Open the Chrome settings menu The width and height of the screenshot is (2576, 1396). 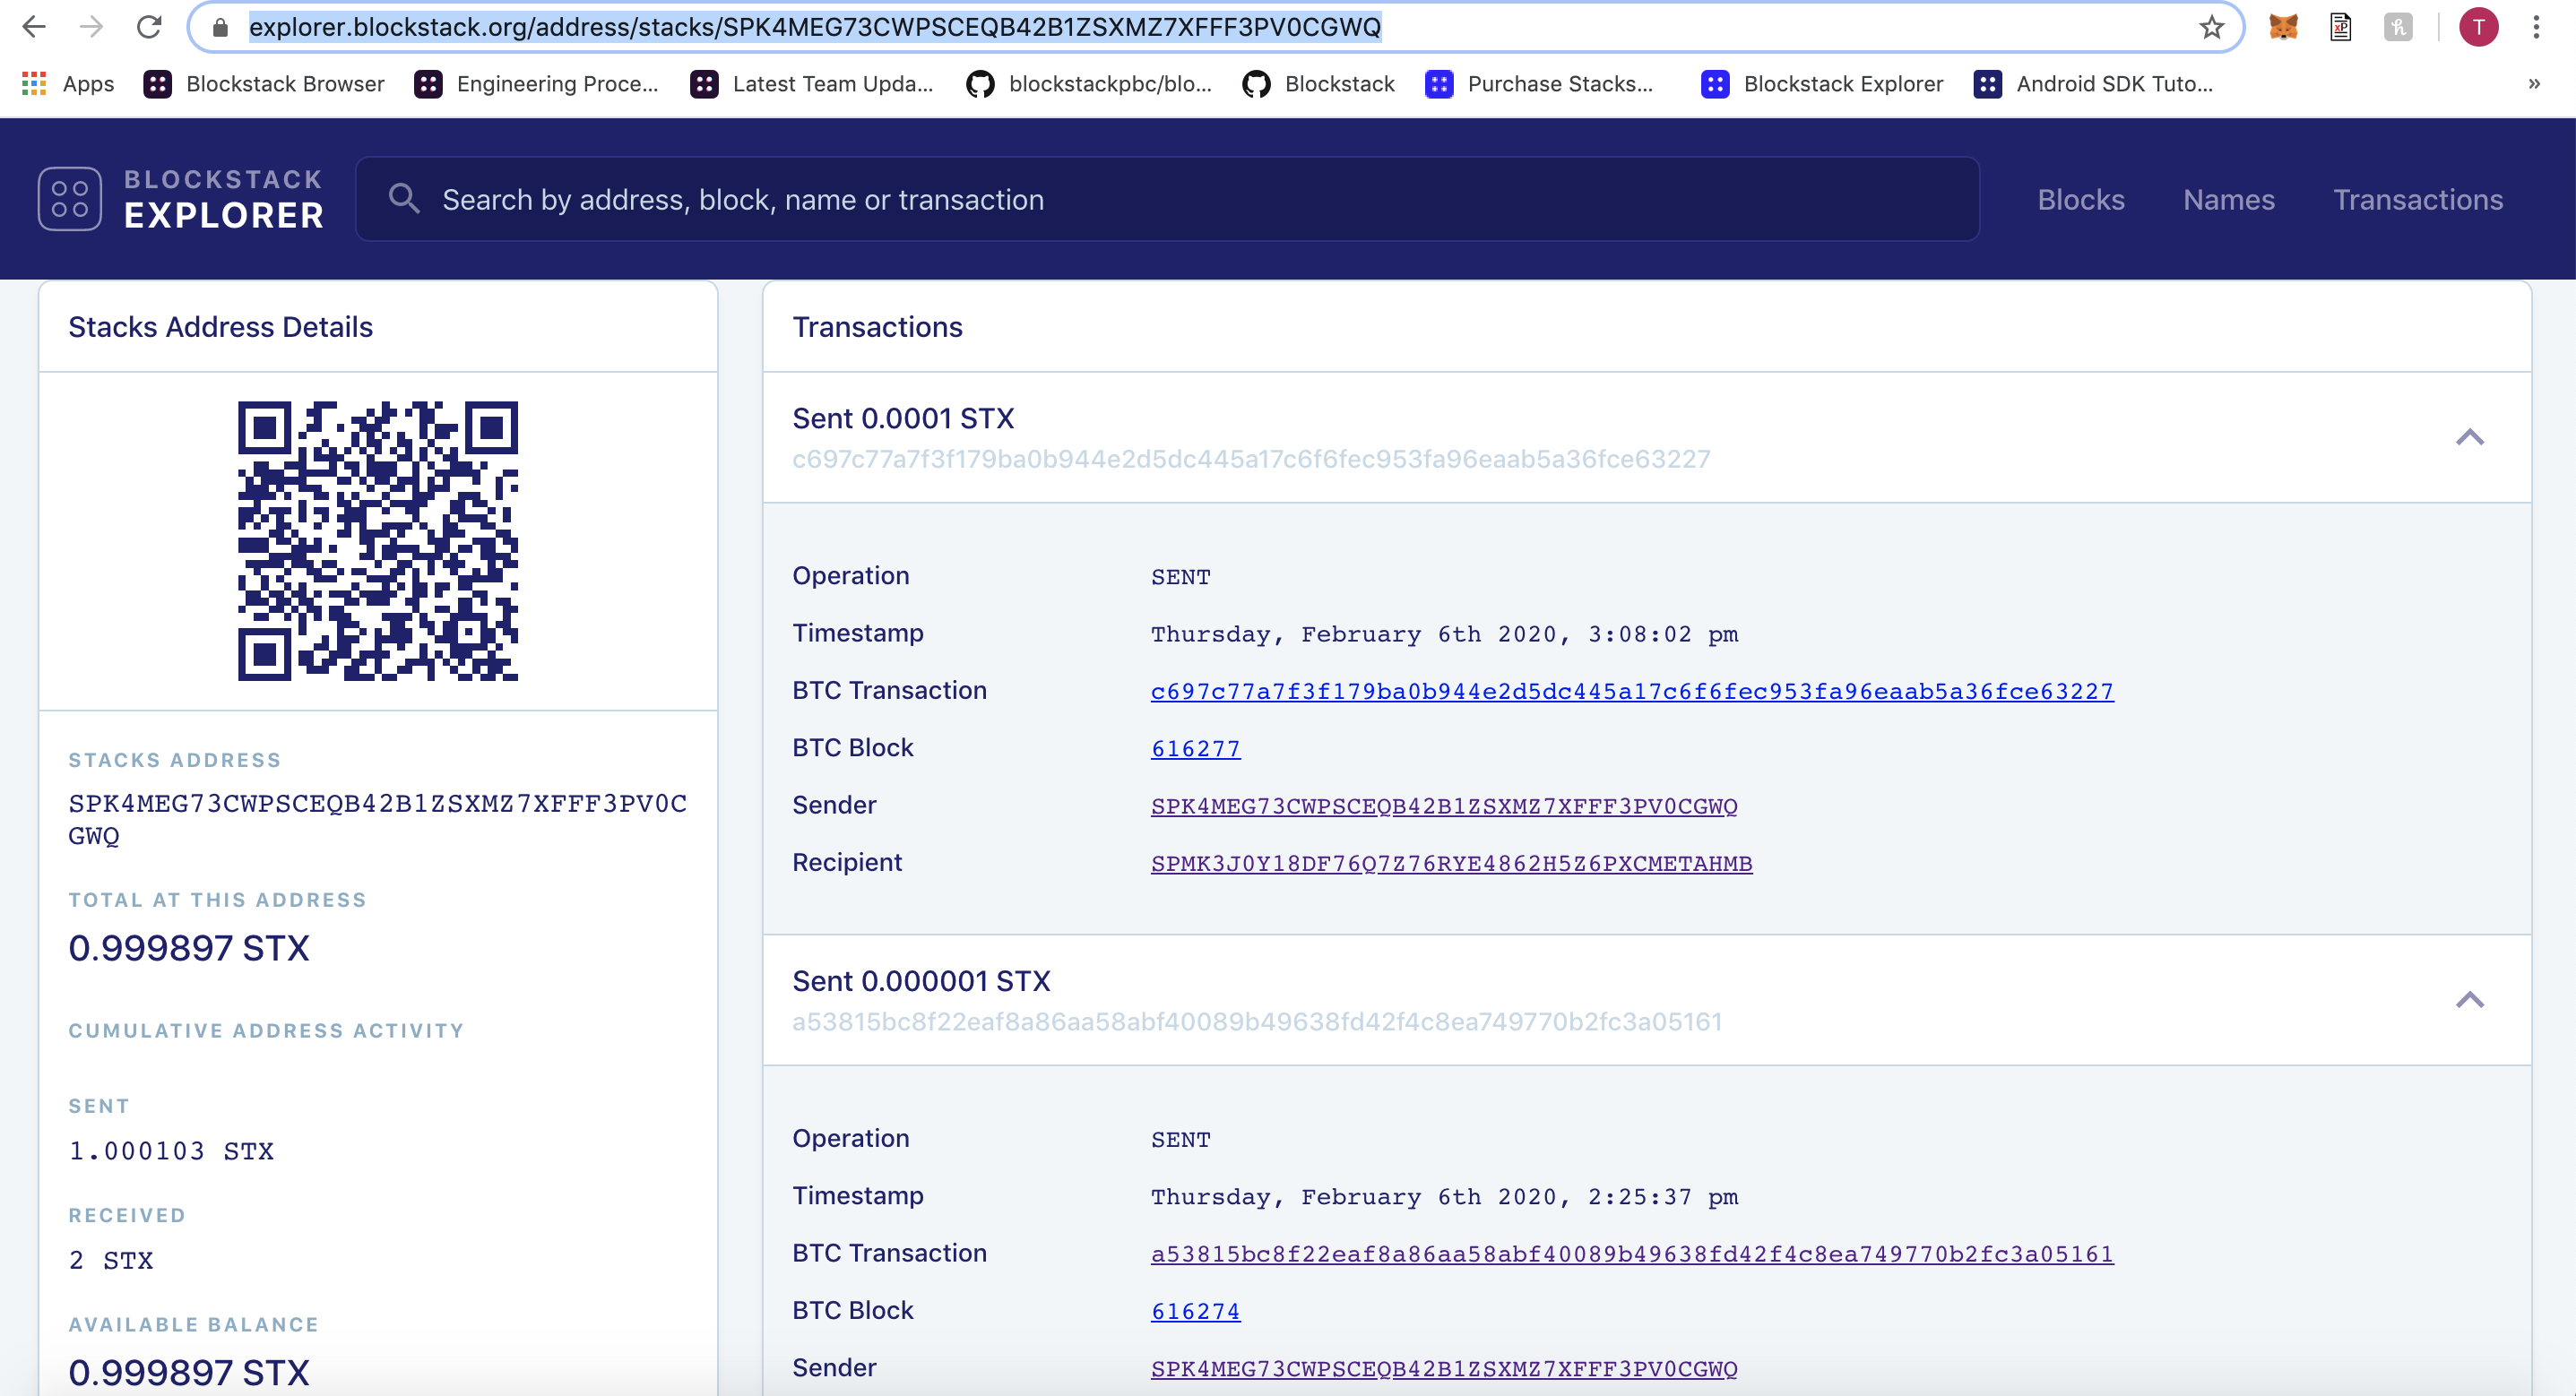click(x=2538, y=27)
